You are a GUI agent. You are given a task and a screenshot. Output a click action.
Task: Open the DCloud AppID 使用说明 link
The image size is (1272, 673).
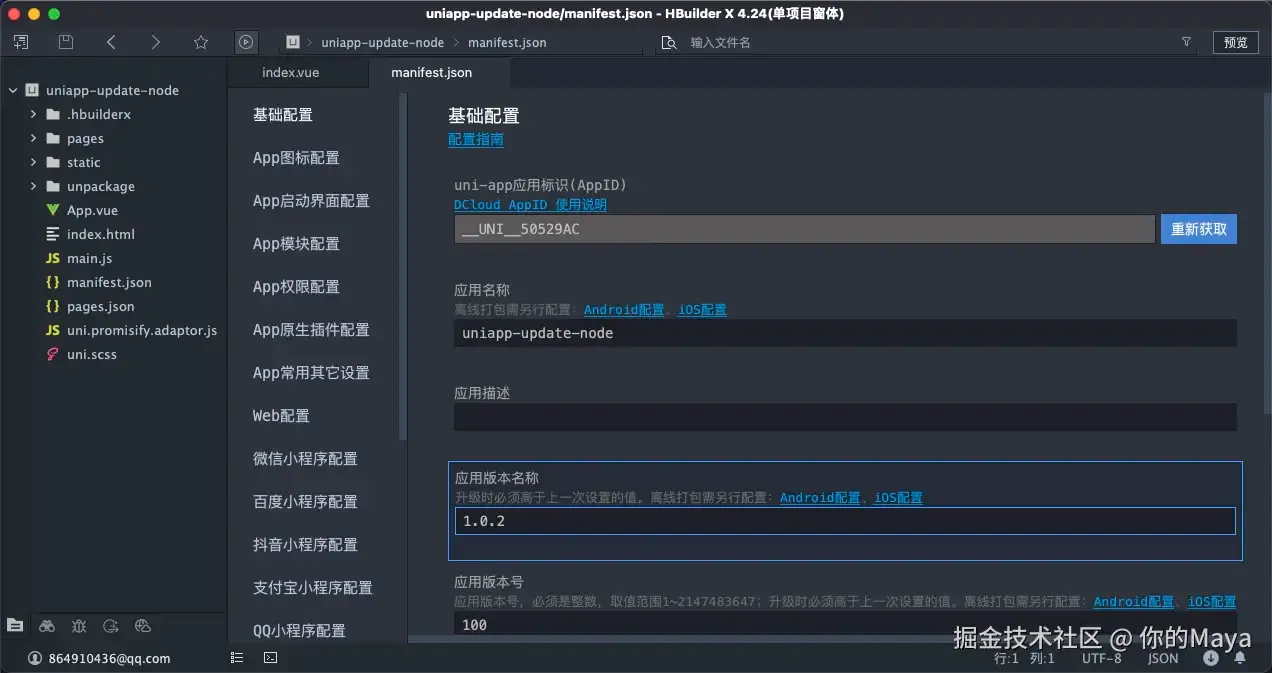click(x=530, y=205)
